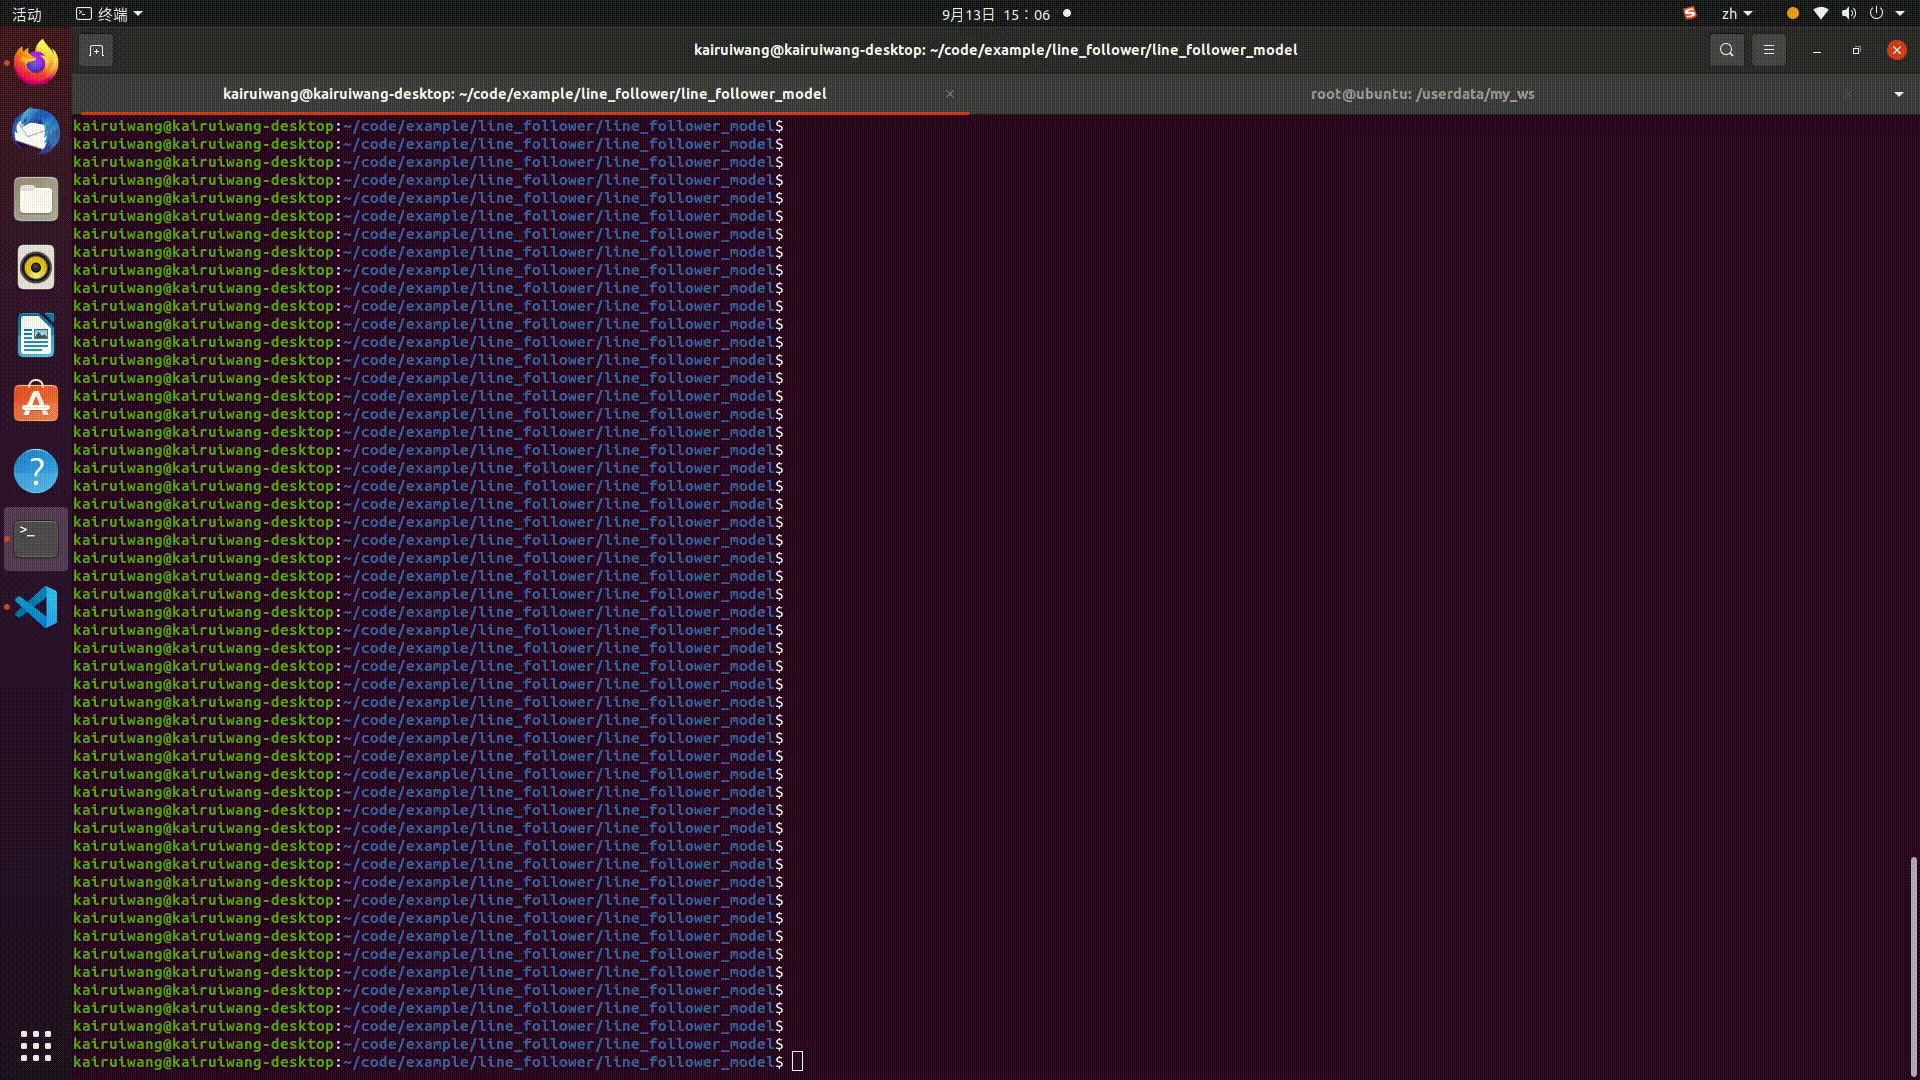This screenshot has width=1920, height=1080.
Task: Close the line_follower_model terminal tab
Action: tap(950, 94)
